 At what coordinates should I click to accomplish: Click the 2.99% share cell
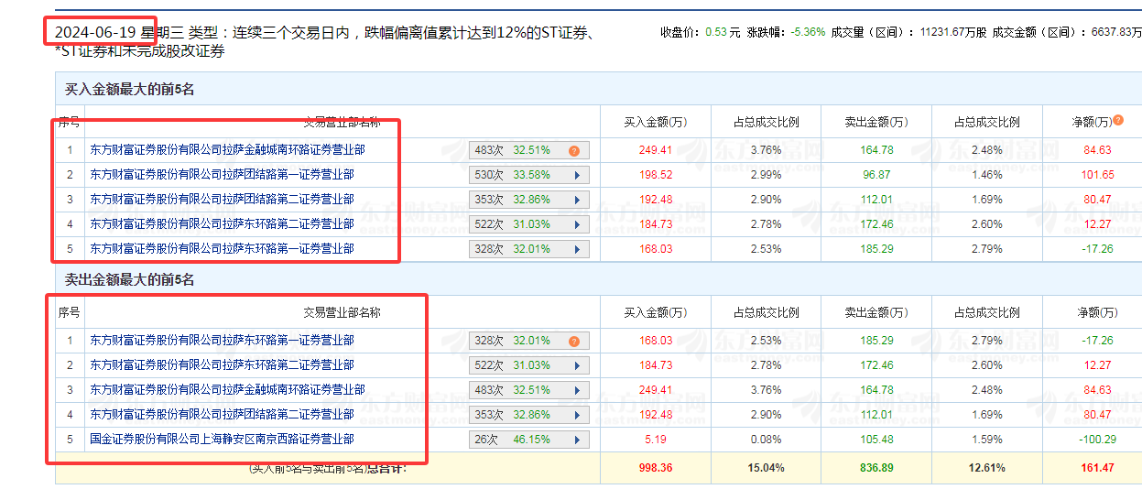click(766, 175)
